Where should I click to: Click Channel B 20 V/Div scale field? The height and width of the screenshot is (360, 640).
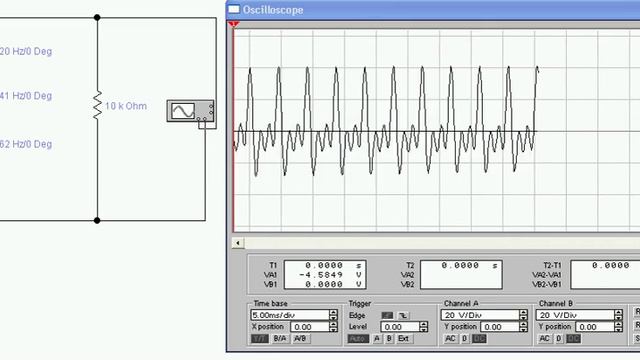click(x=575, y=315)
